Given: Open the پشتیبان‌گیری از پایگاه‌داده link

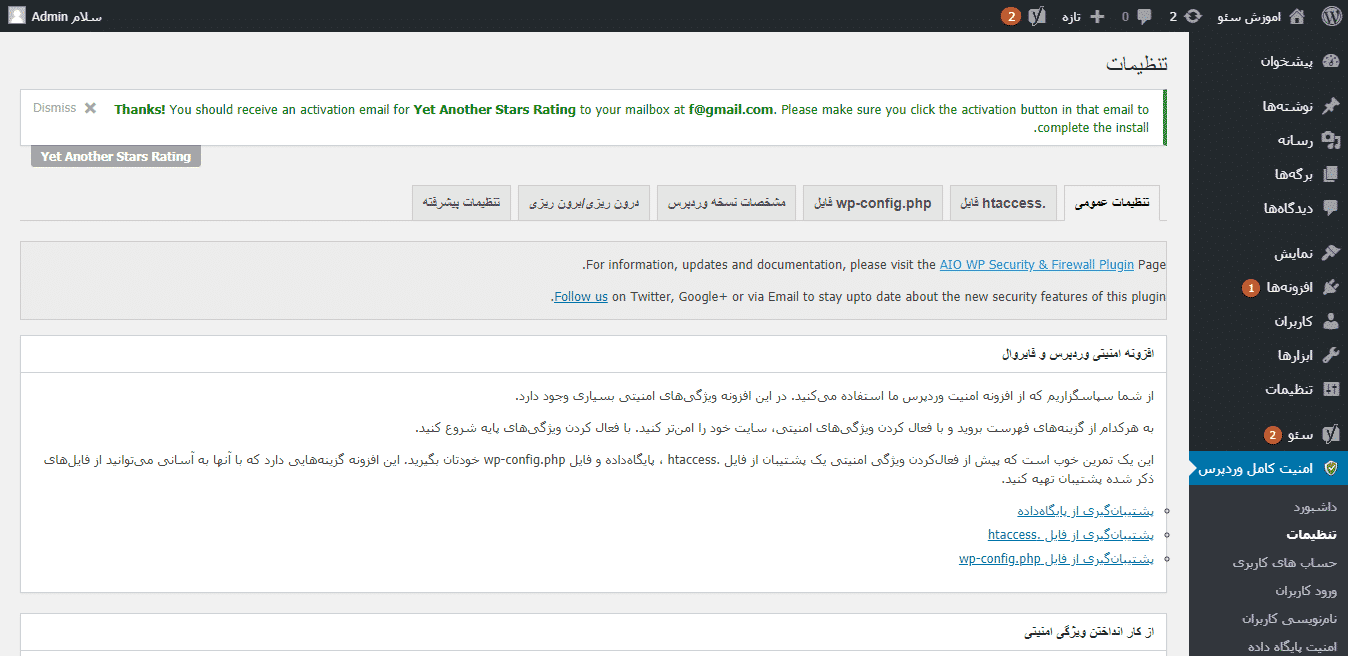Looking at the screenshot, I should [1085, 511].
